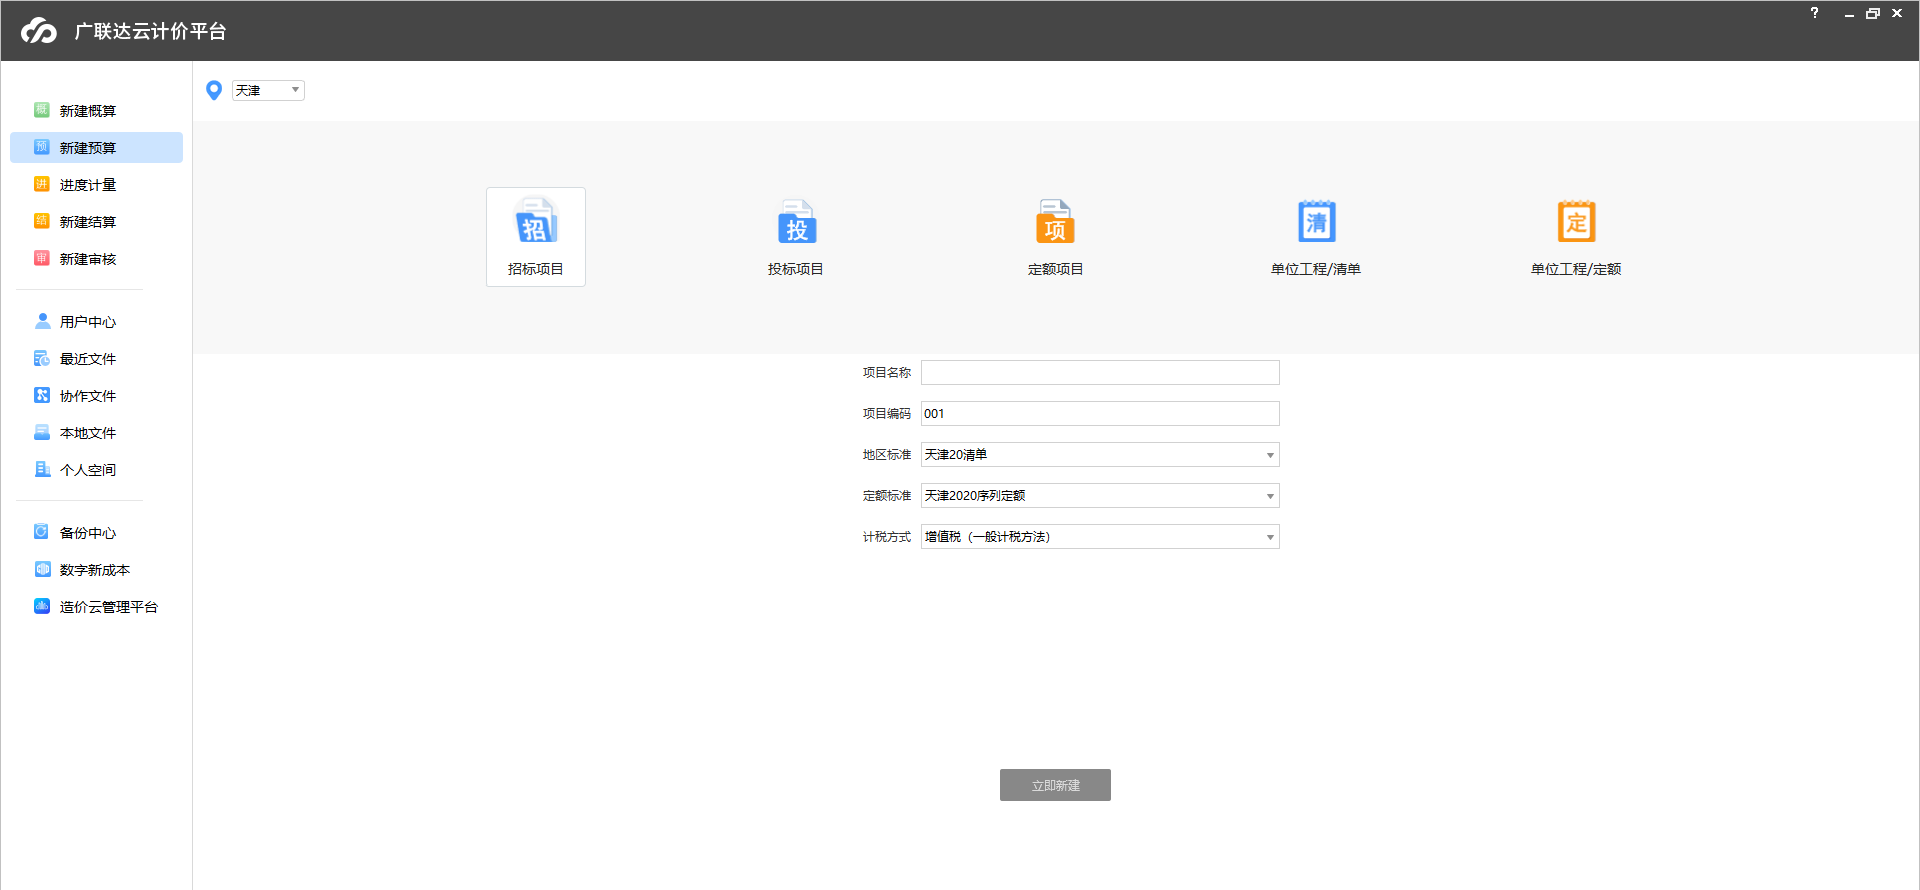Image resolution: width=1920 pixels, height=890 pixels.
Task: Open 造价云管理平台 link
Action: click(96, 607)
